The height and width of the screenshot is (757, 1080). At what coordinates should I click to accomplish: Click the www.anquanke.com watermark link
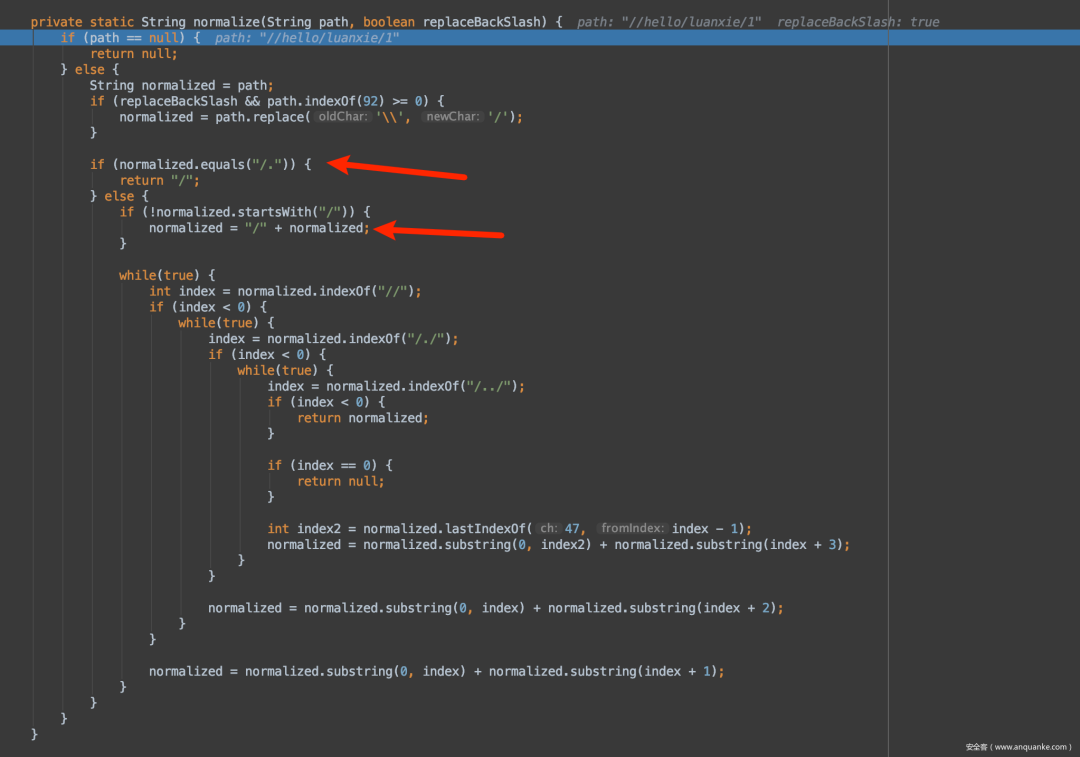[1018, 746]
